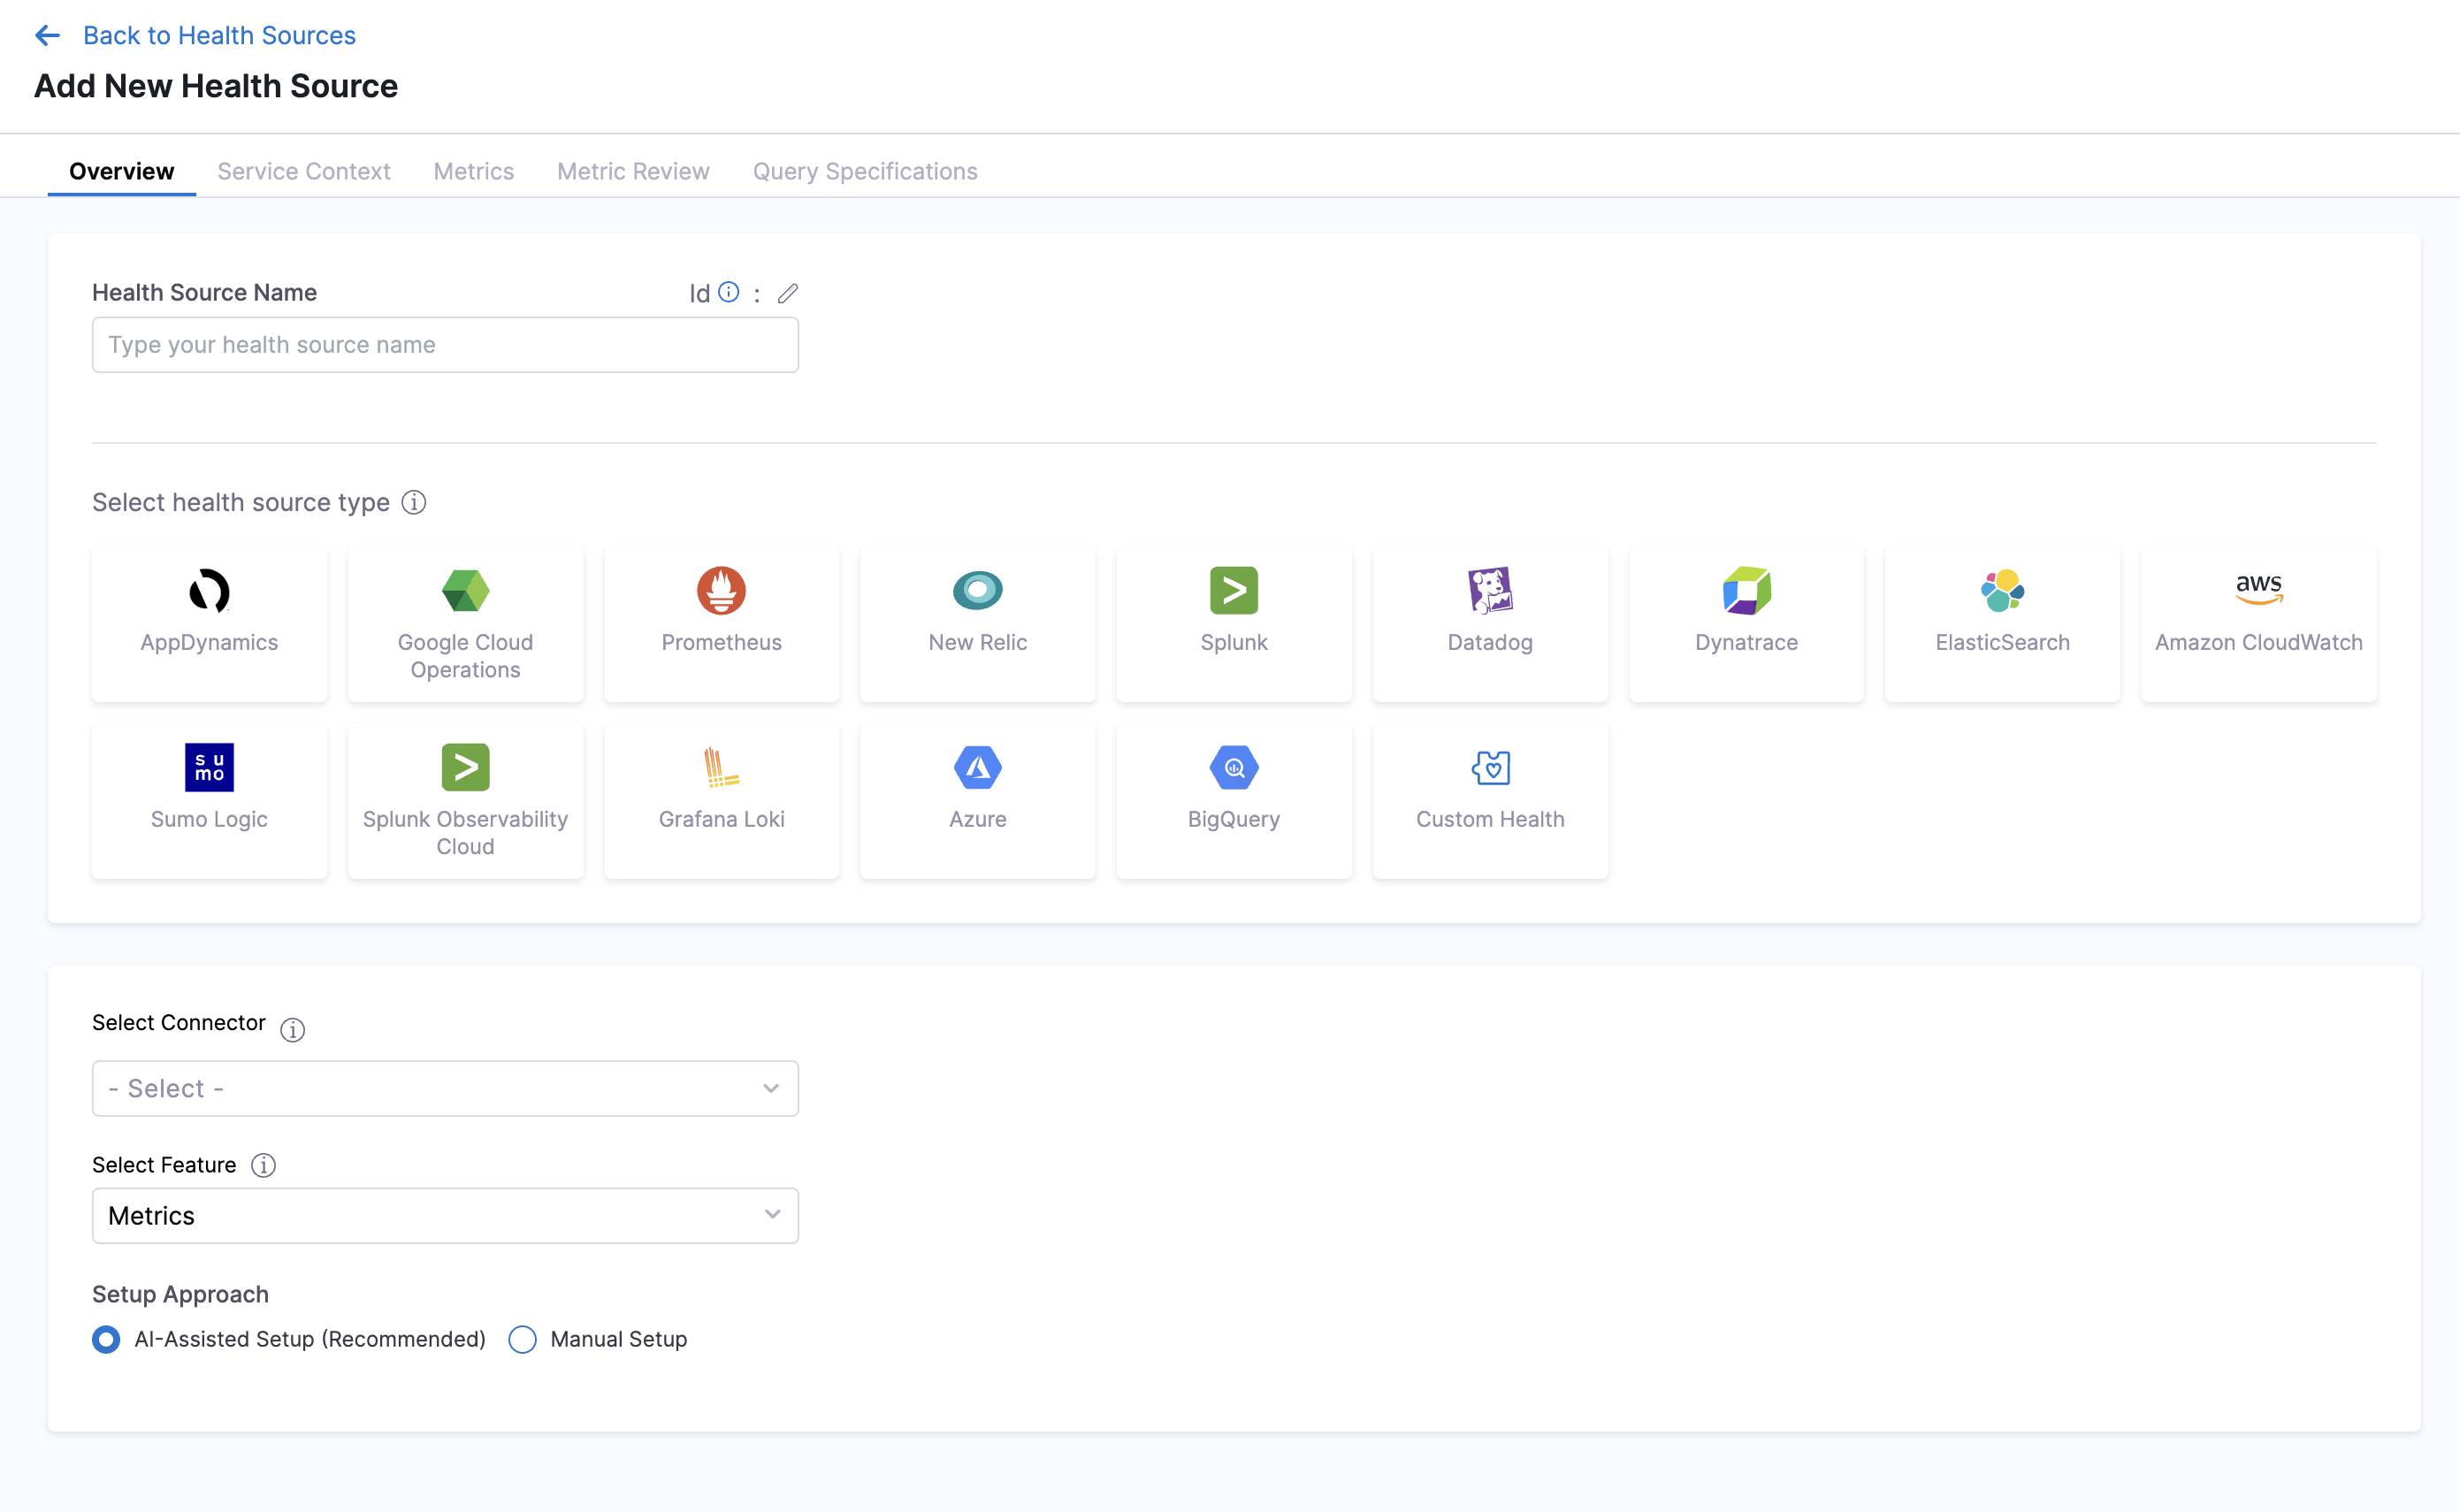Choose the Manual Setup radio button
This screenshot has height=1512, width=2460.
(522, 1339)
